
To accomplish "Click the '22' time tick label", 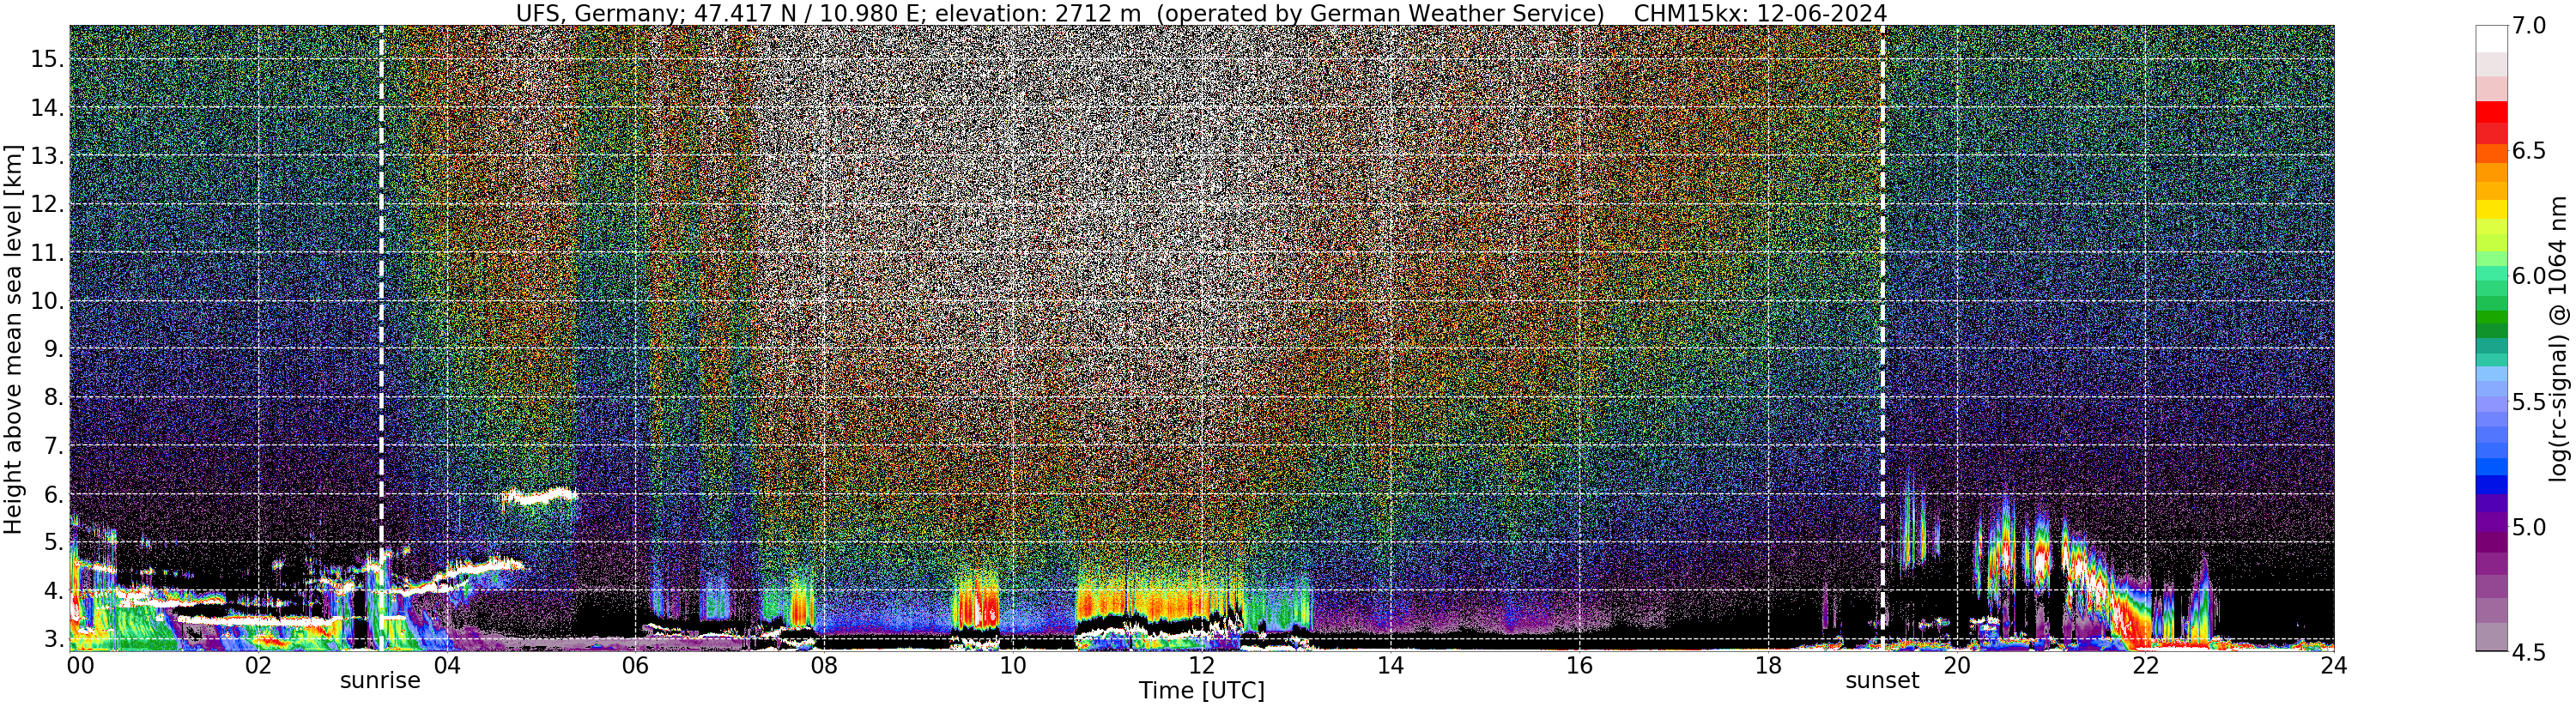I will (x=2145, y=665).
